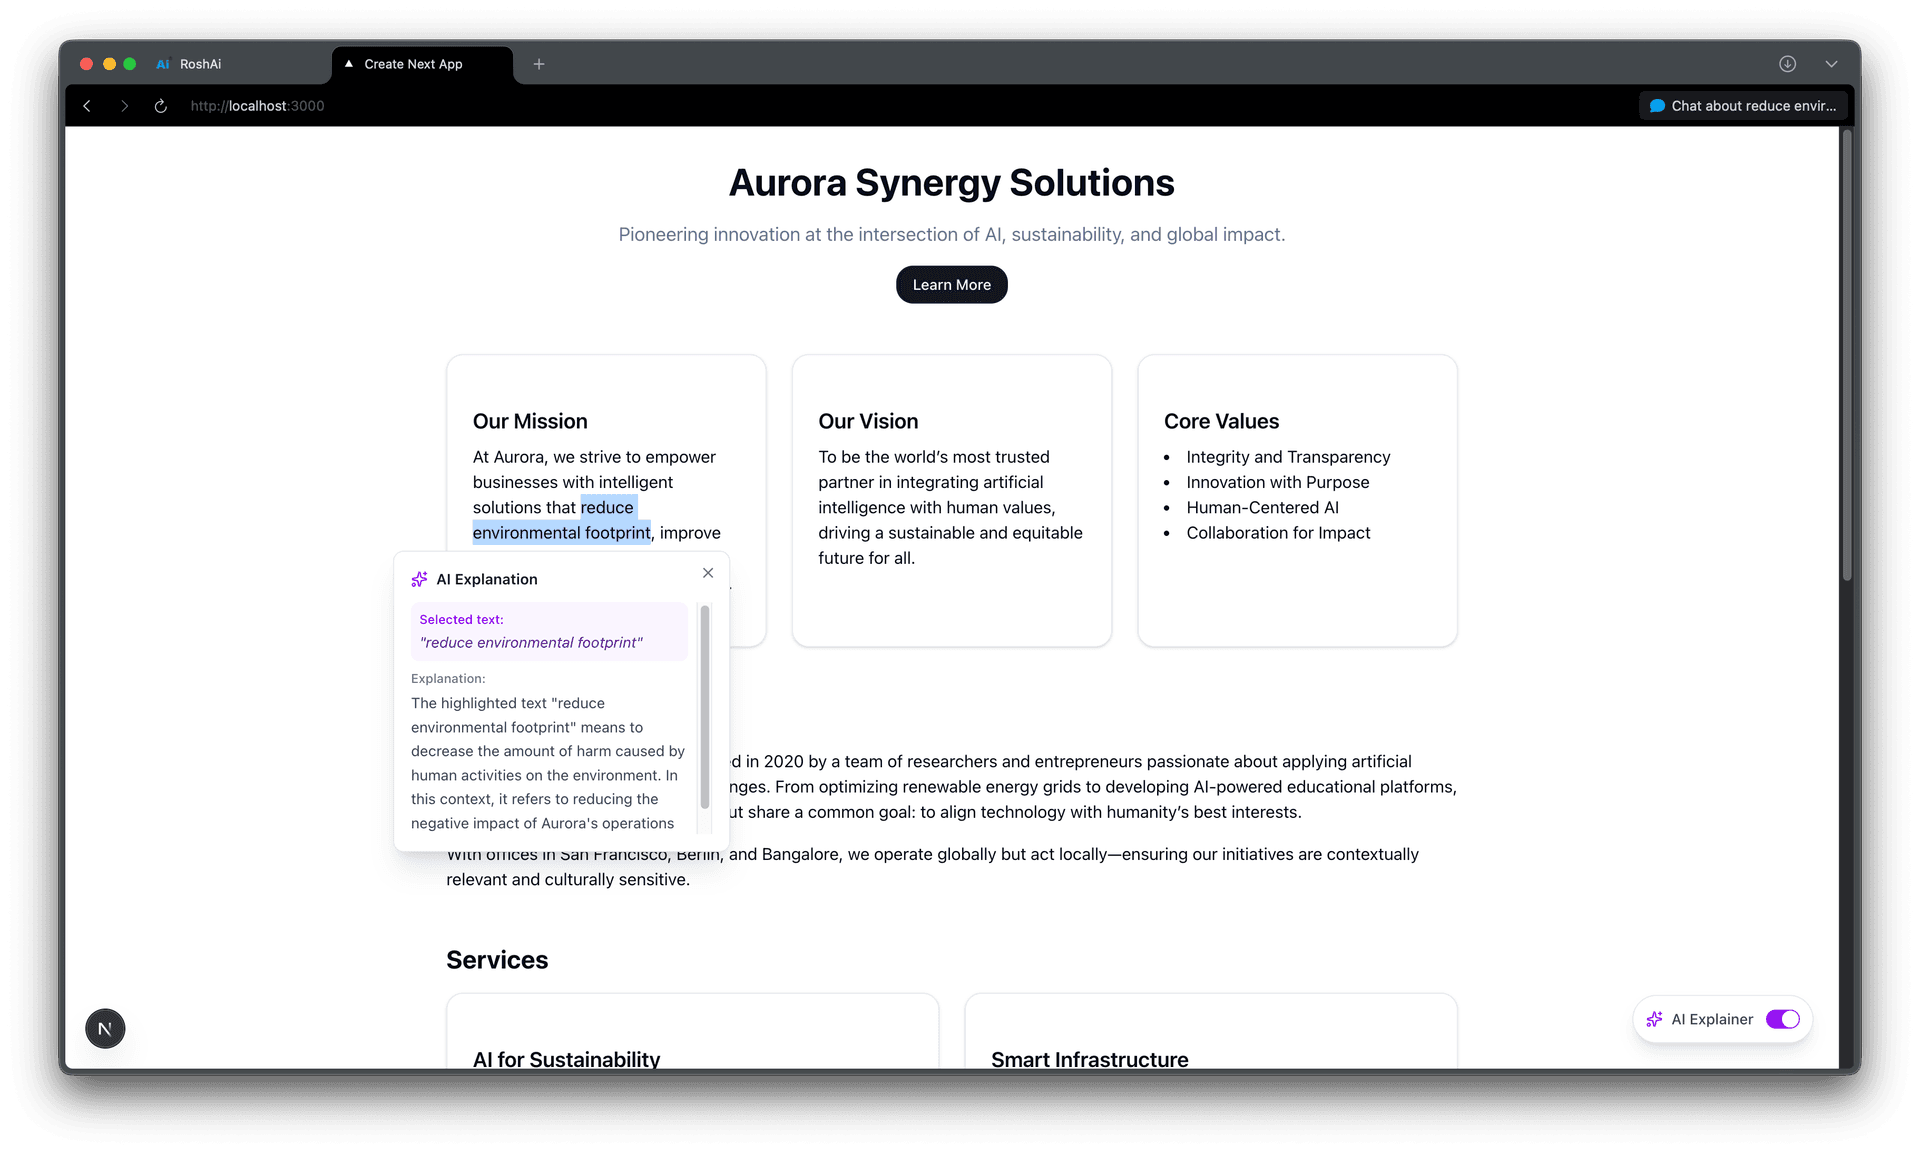Click the triangle indicator on the Create Next App tab
Image resolution: width=1920 pixels, height=1153 pixels.
347,63
